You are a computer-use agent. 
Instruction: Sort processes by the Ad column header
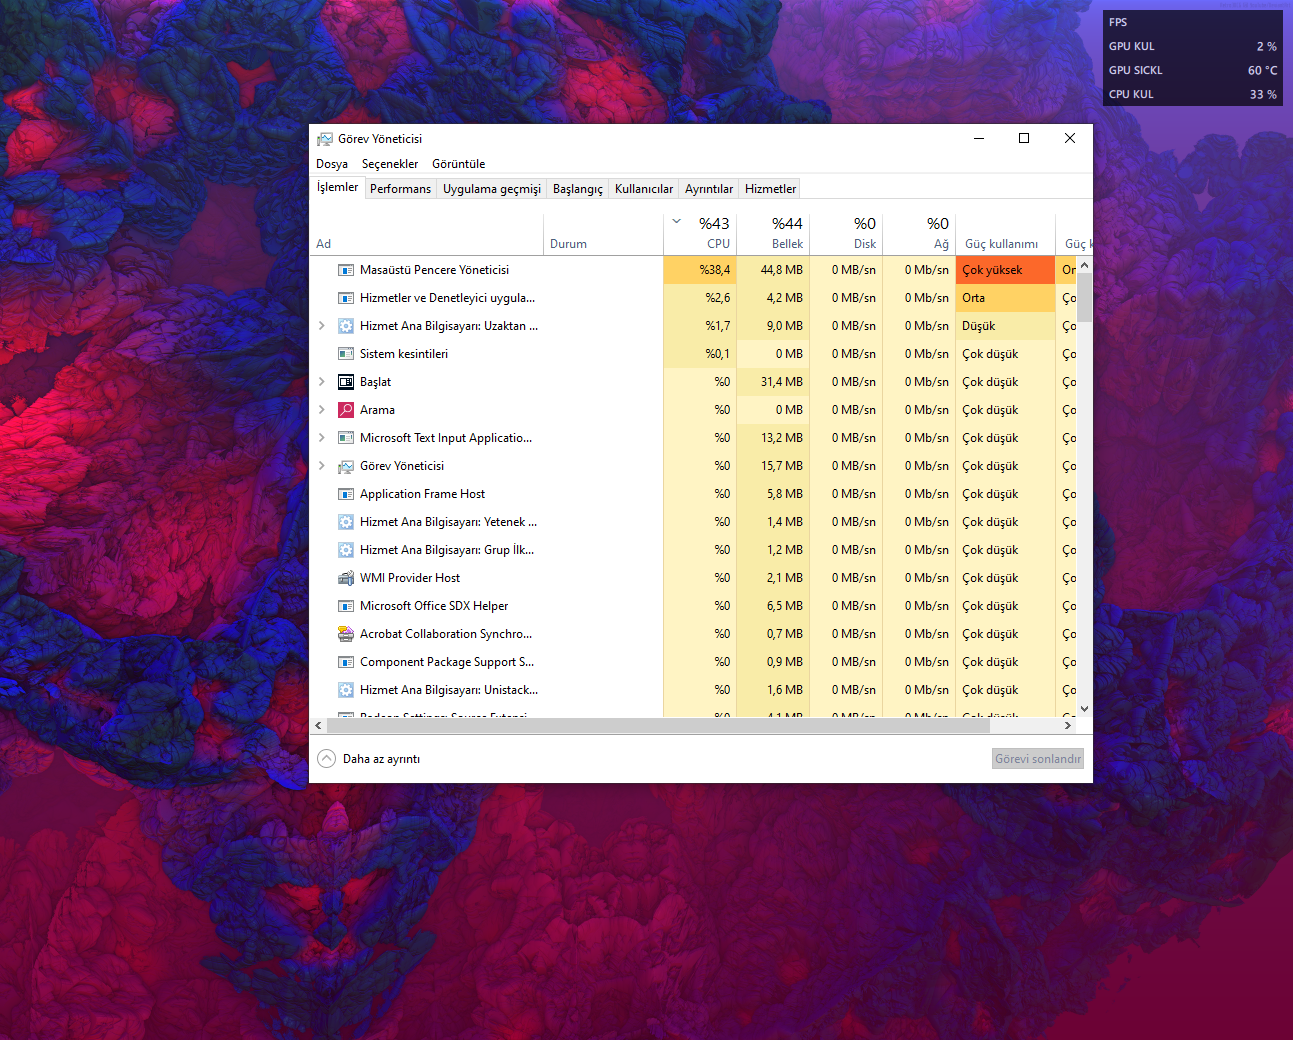427,235
